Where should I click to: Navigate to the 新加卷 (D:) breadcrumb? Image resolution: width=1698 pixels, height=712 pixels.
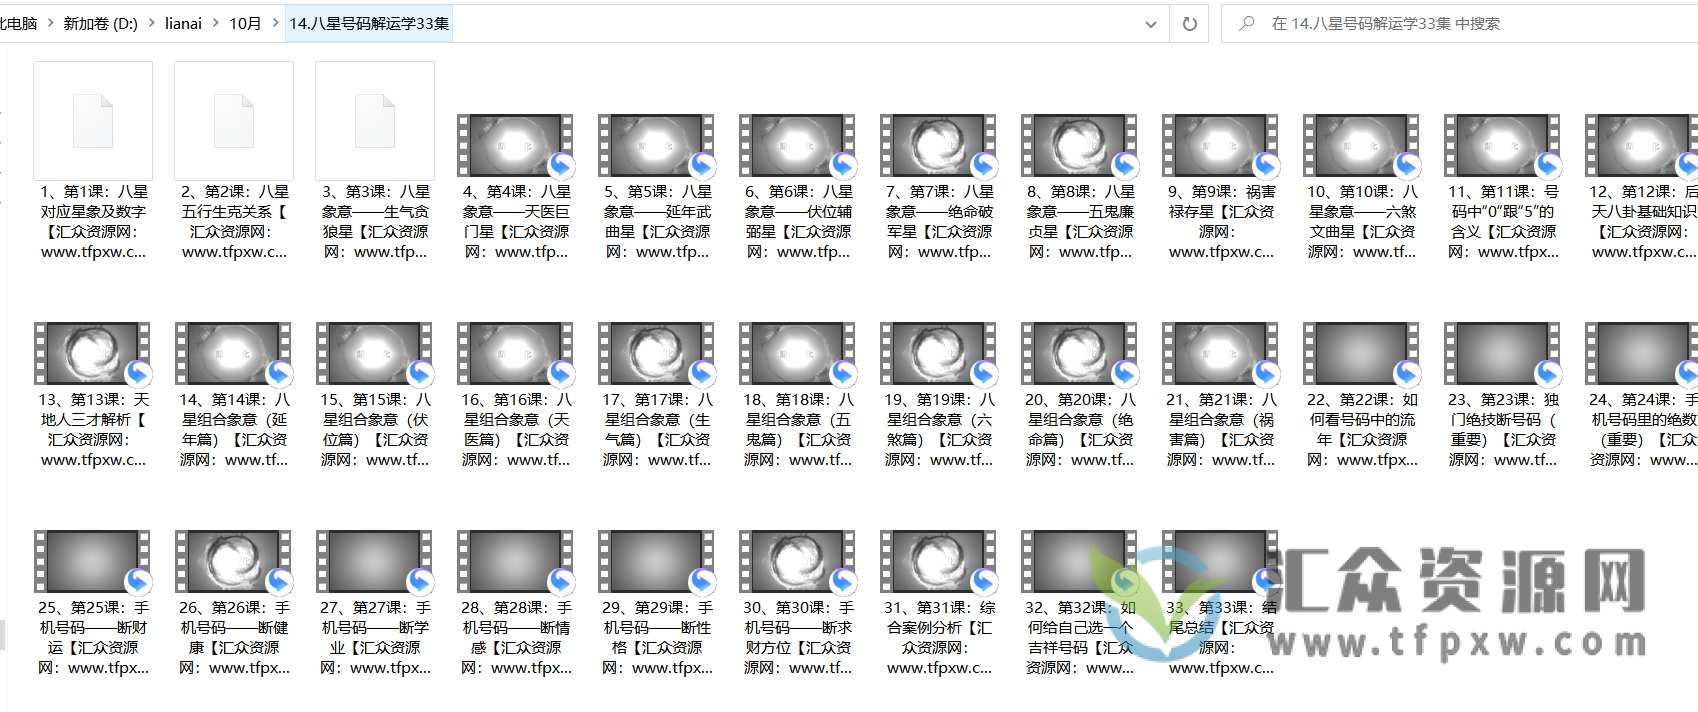pyautogui.click(x=100, y=24)
